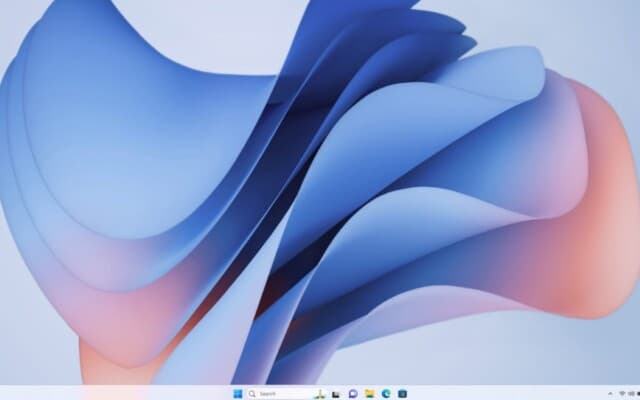The image size is (640, 400).
Task: Open the Chat app in taskbar
Action: tap(353, 394)
